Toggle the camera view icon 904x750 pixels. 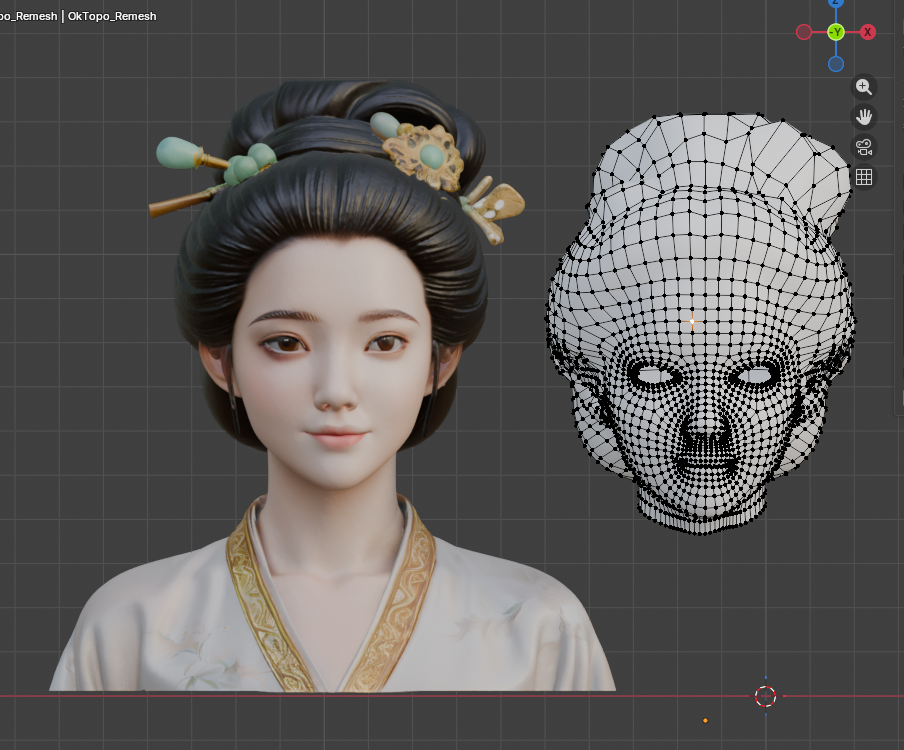[864, 147]
